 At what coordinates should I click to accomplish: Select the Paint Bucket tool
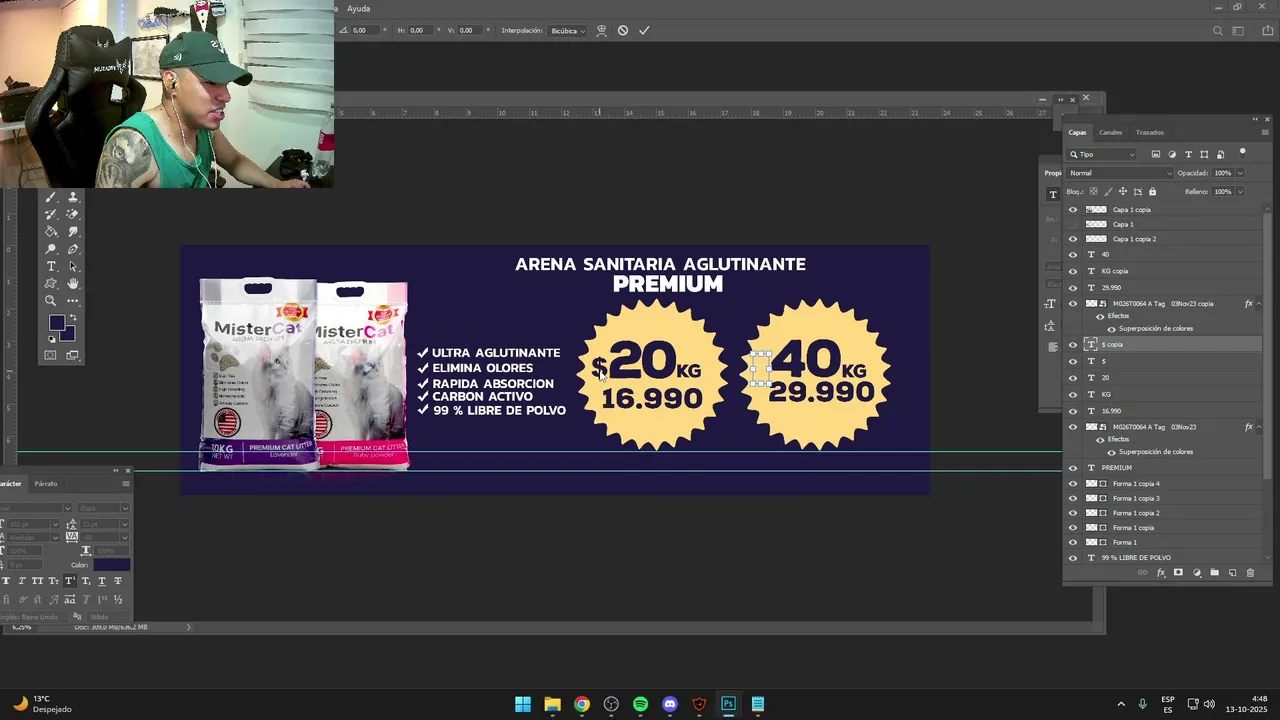pyautogui.click(x=51, y=232)
